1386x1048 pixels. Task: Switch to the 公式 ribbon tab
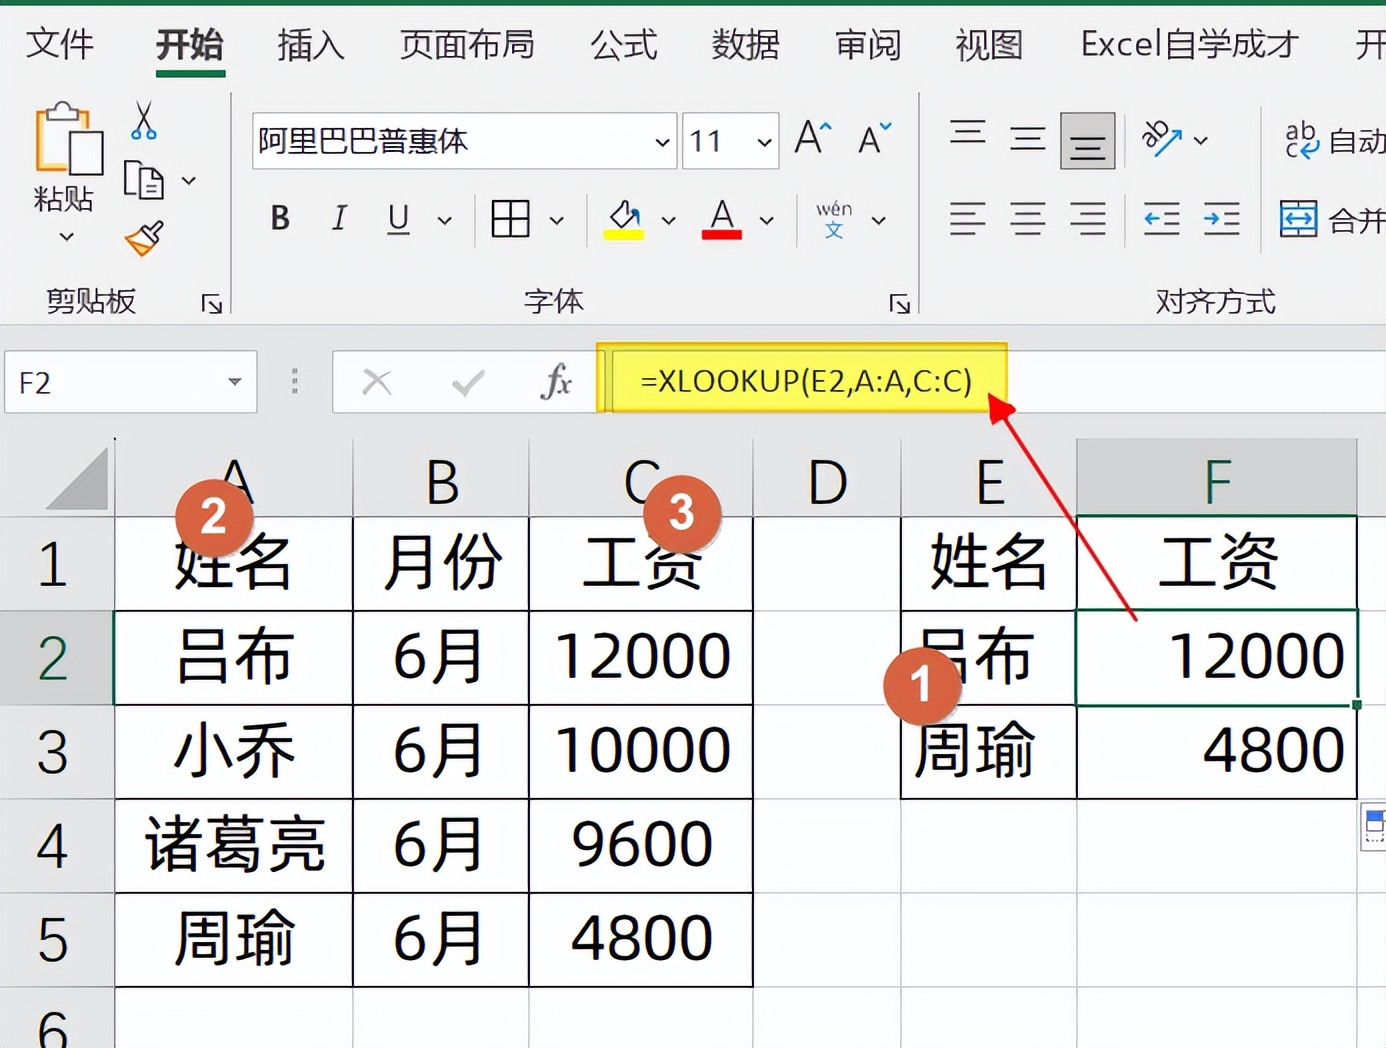coord(623,45)
